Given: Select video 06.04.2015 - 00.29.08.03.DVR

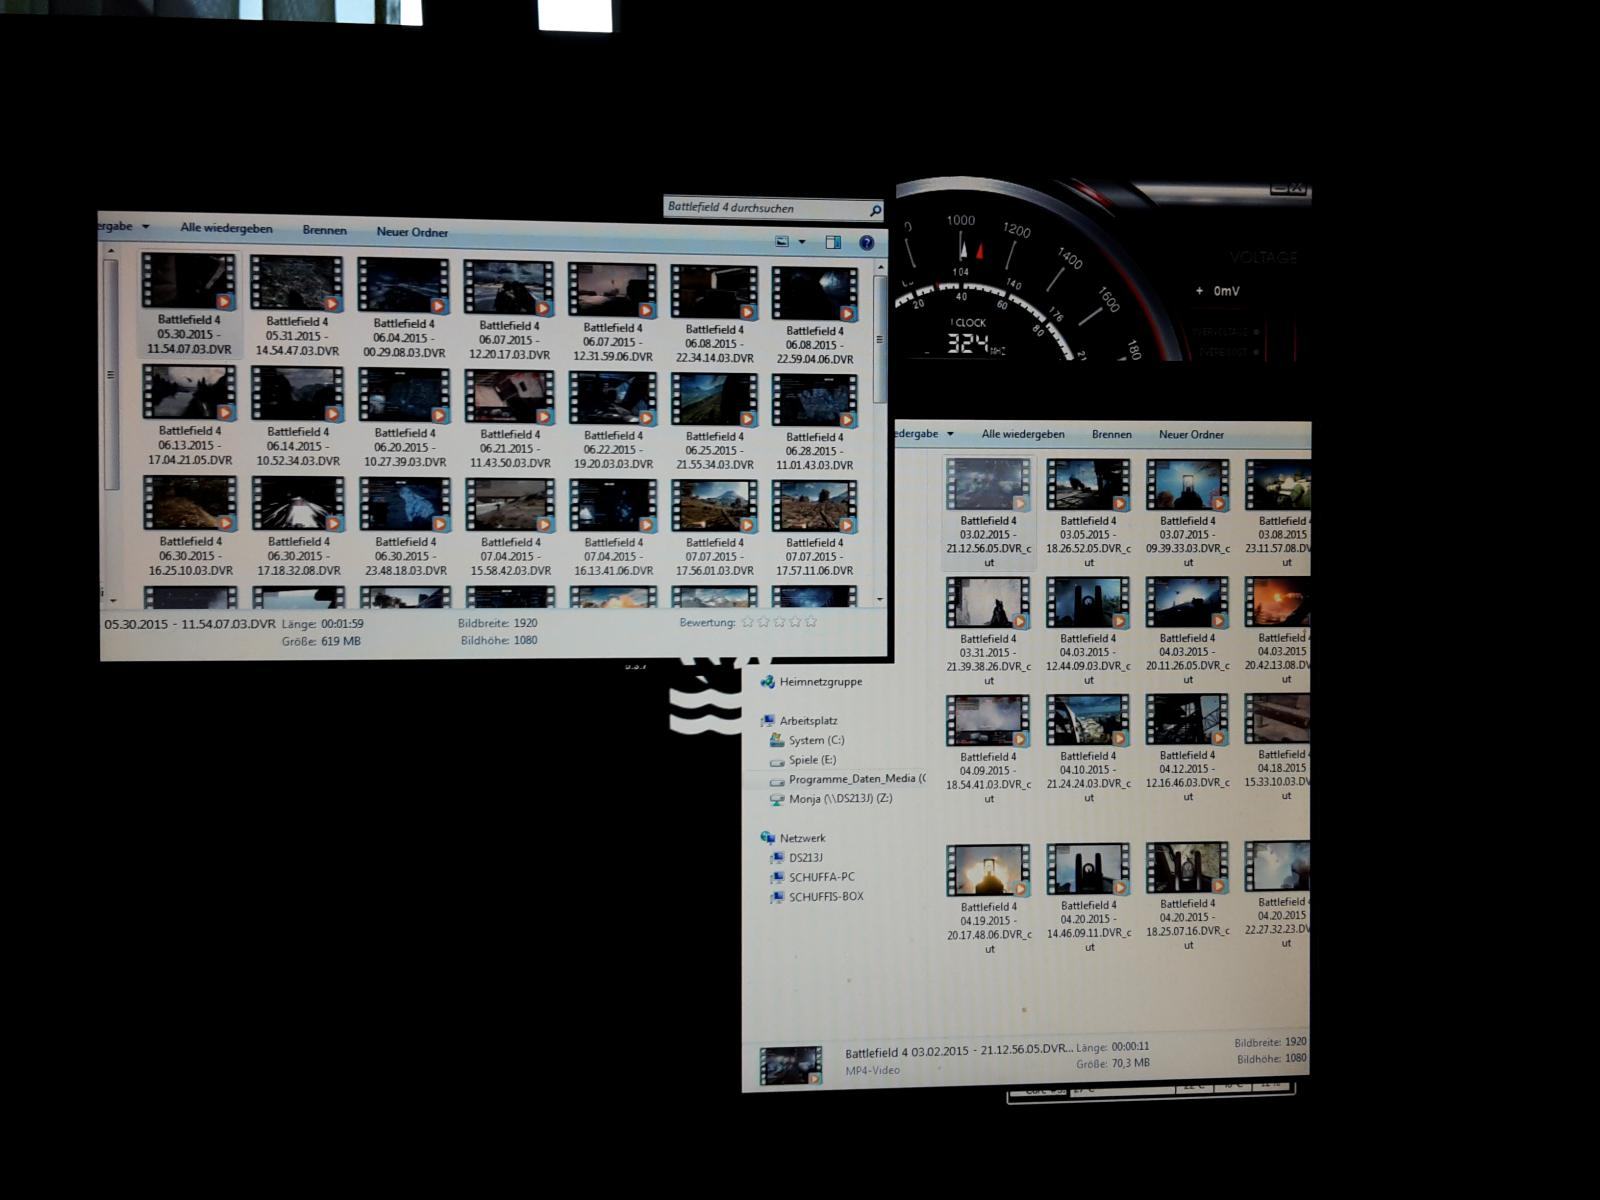Looking at the screenshot, I should click(404, 308).
